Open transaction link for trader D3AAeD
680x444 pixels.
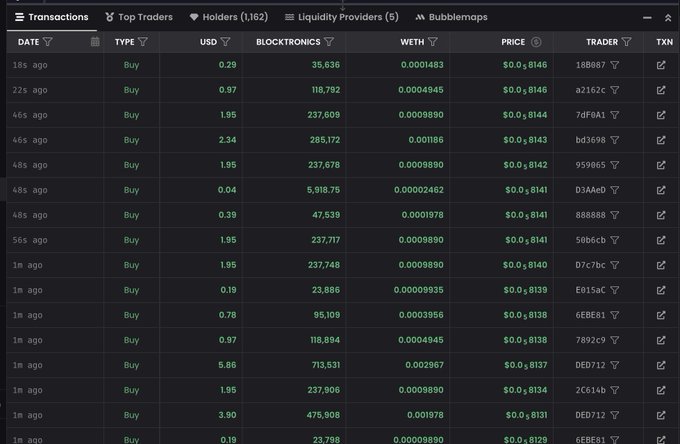pyautogui.click(x=661, y=190)
